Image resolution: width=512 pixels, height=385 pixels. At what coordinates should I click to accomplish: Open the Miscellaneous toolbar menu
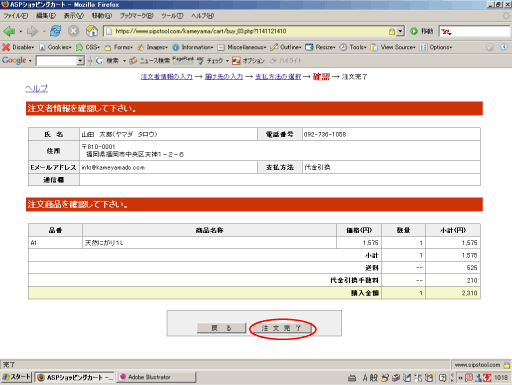coord(242,47)
